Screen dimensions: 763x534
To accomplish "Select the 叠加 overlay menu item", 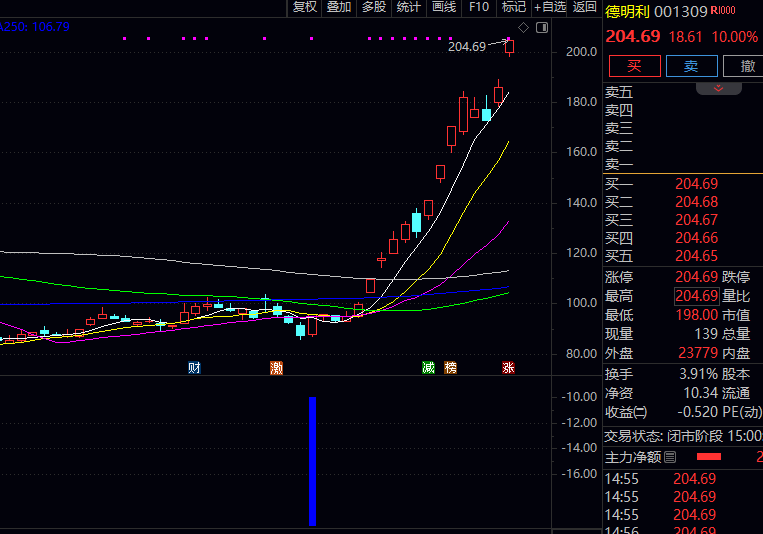I will (x=339, y=7).
